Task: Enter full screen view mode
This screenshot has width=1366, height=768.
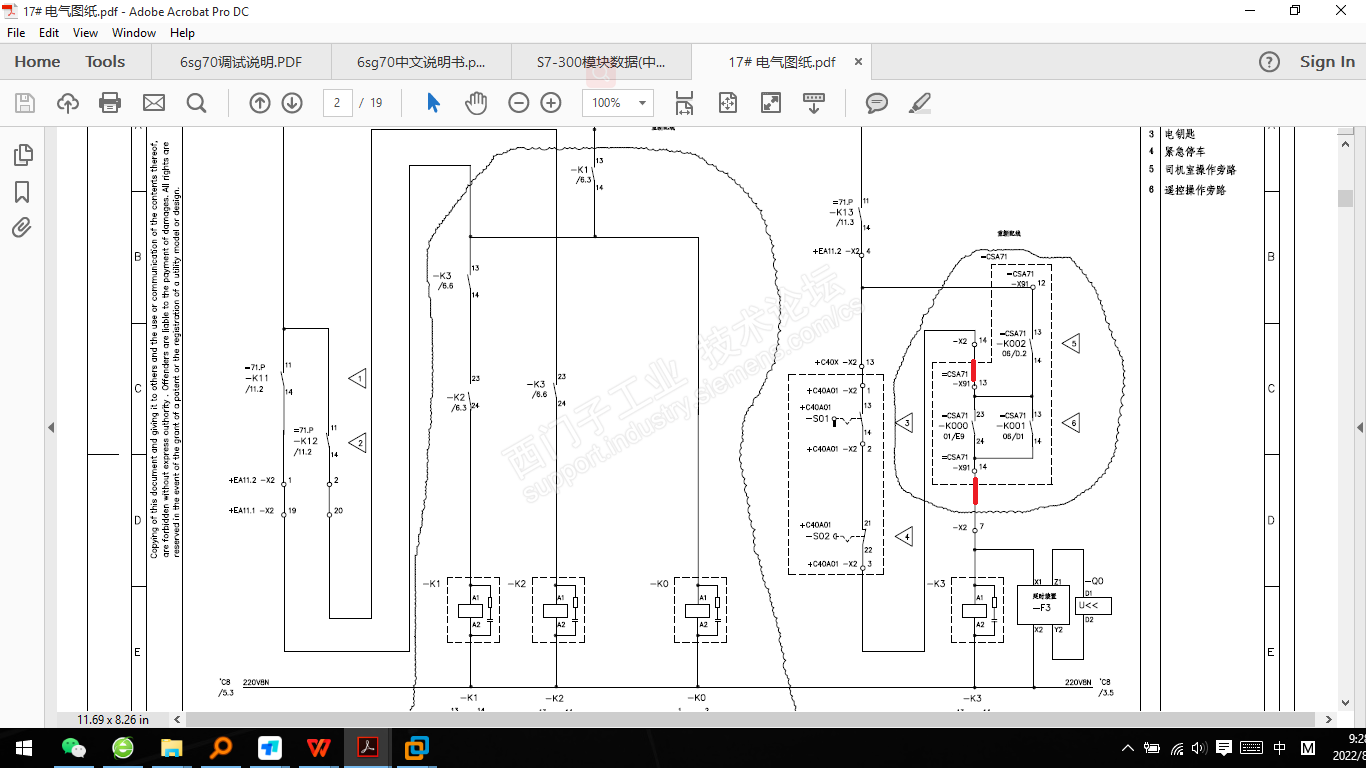Action: pos(771,103)
